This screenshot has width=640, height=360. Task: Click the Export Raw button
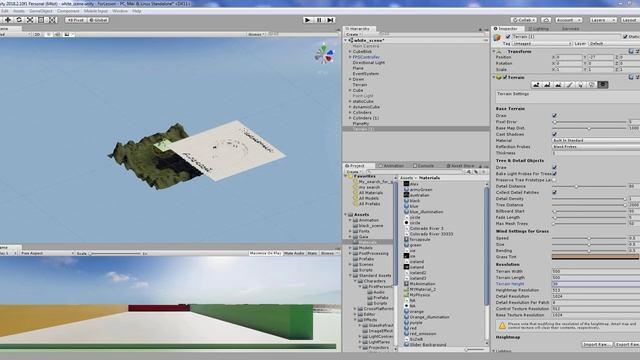click(x=627, y=344)
